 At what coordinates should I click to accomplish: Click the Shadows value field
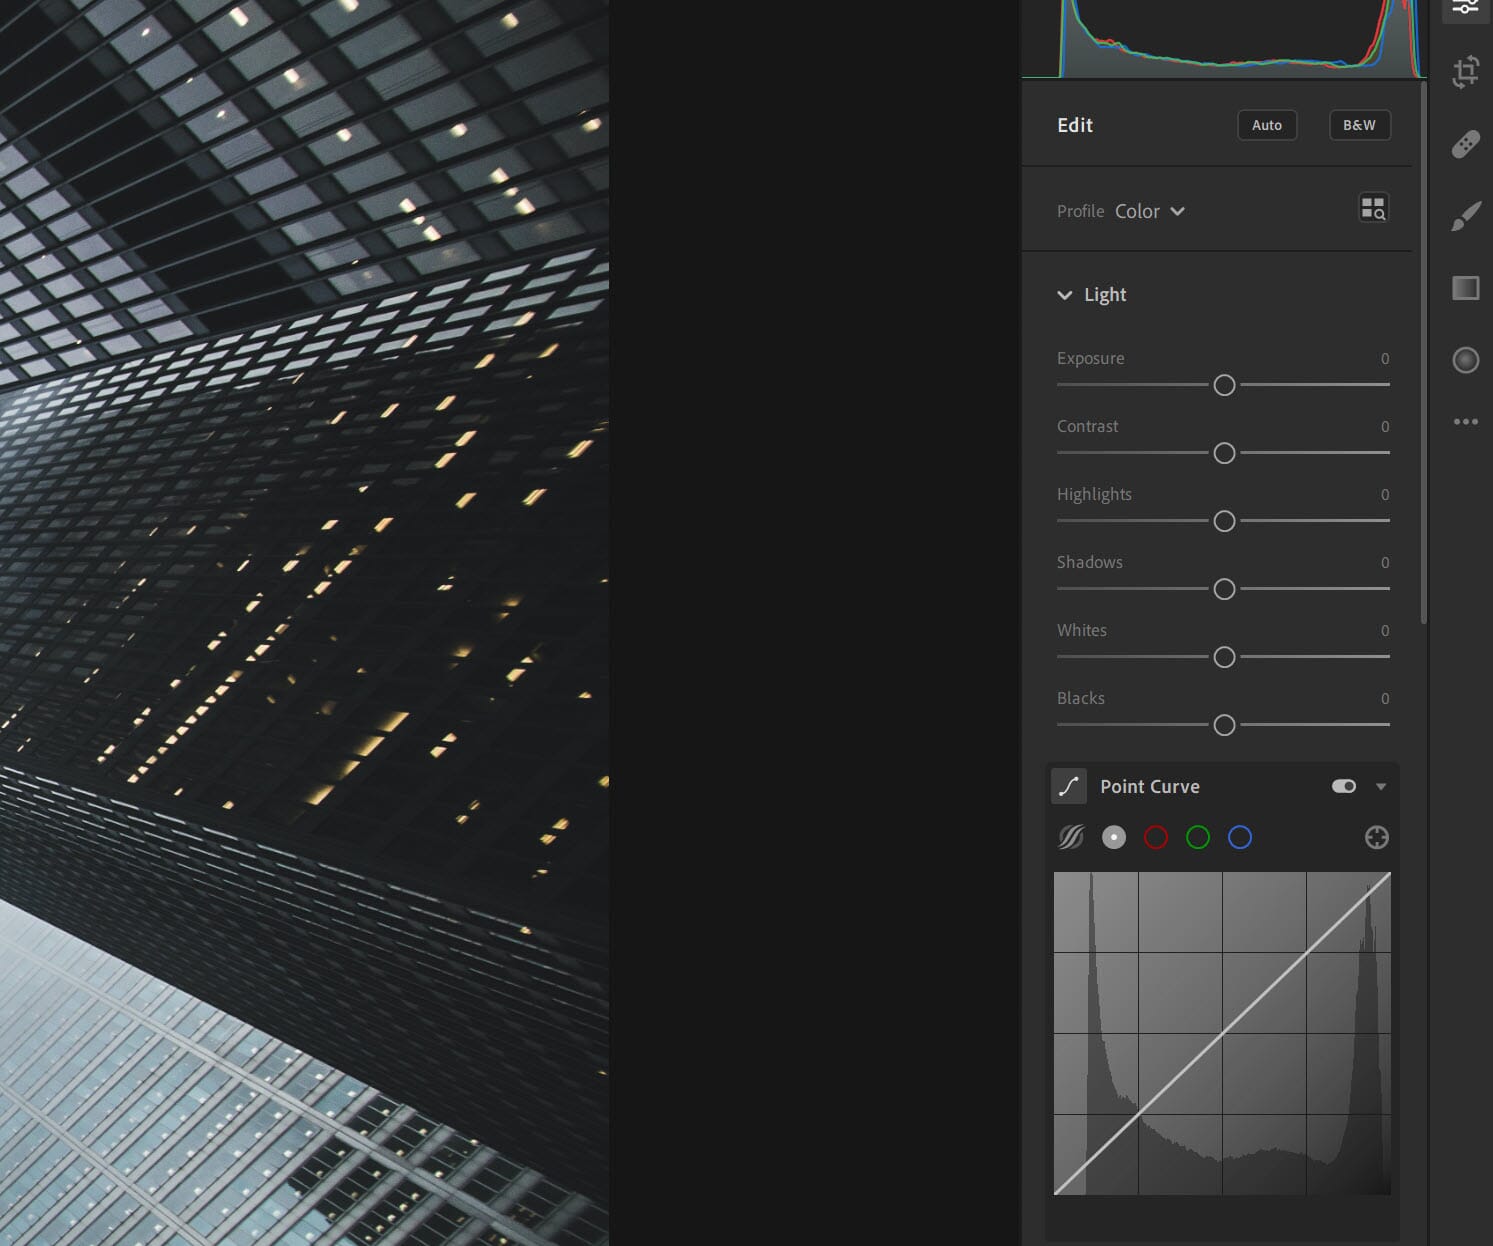[1385, 562]
